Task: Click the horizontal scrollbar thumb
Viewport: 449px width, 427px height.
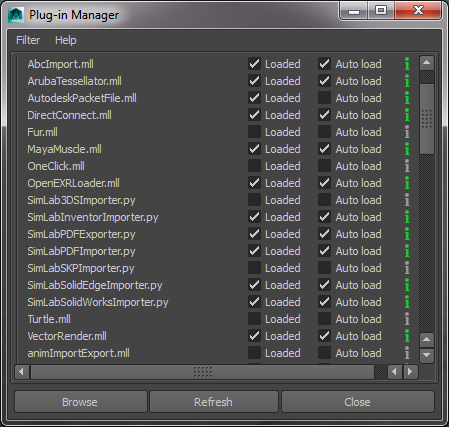Action: (202, 371)
